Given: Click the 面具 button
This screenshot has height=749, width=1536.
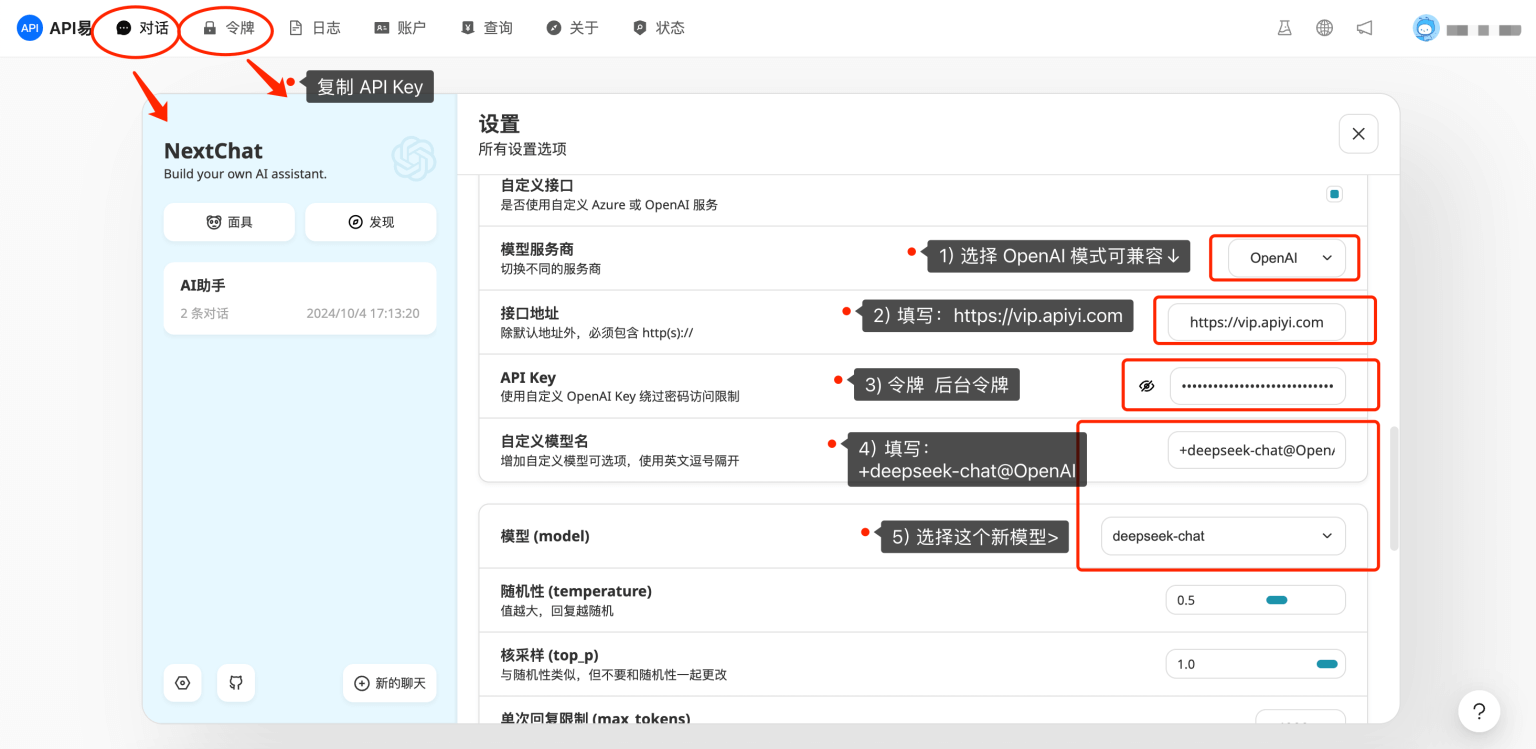Looking at the screenshot, I should pos(229,222).
